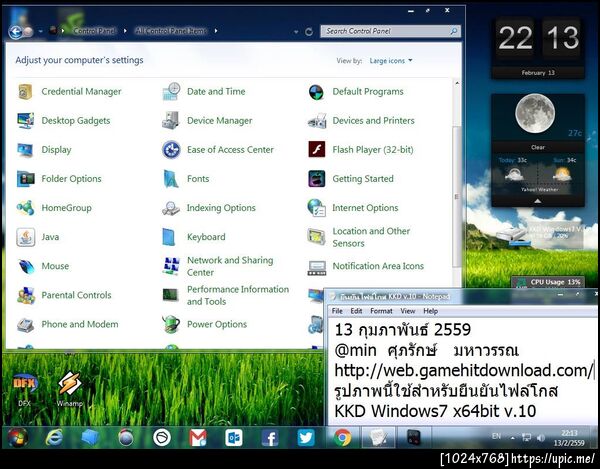Open the DFX desktop shortcut
600x469 pixels.
(x=24, y=389)
